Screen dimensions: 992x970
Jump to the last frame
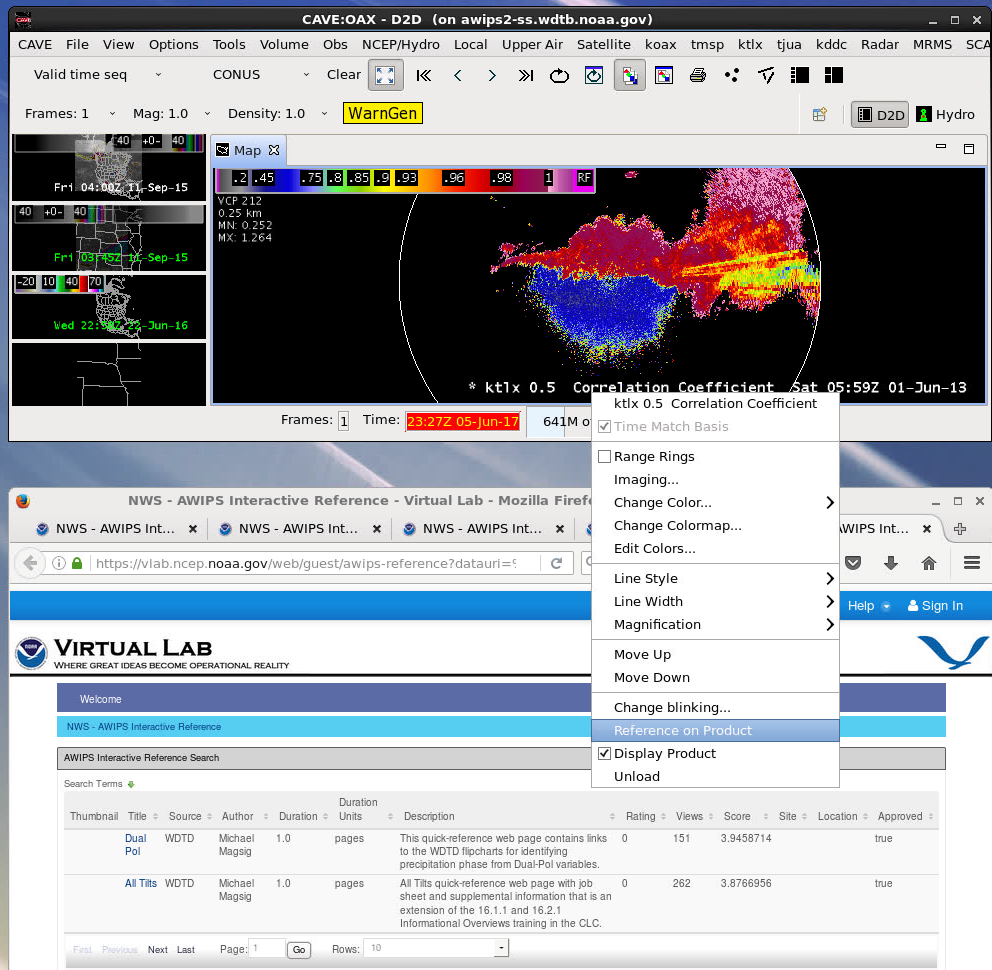pyautogui.click(x=526, y=76)
